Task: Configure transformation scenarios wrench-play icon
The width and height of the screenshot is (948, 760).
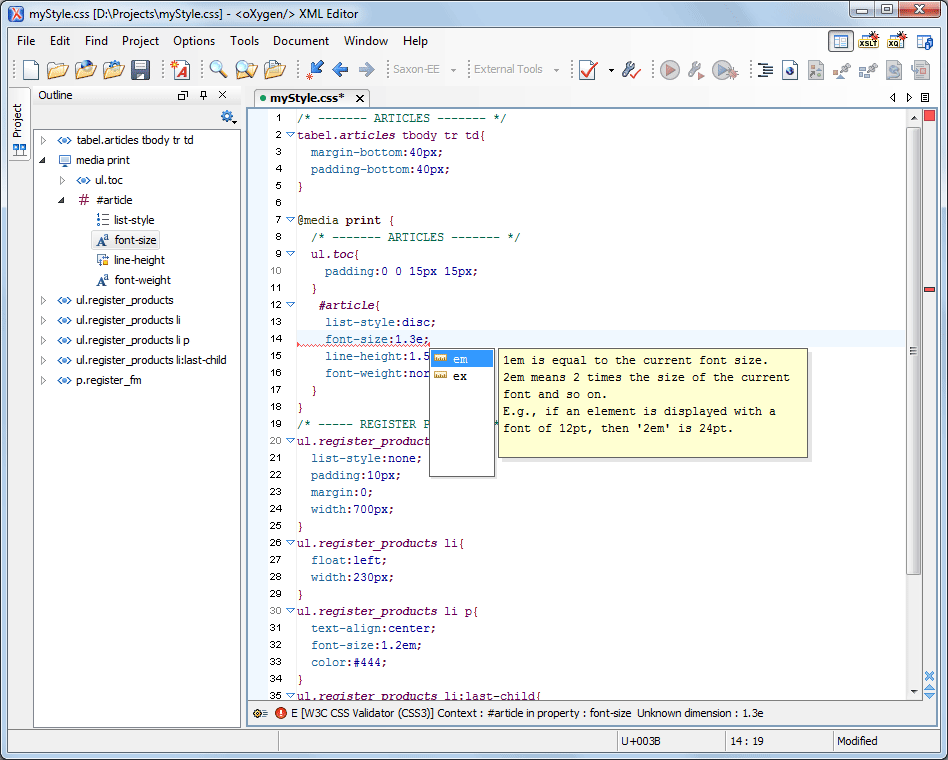Action: (x=695, y=70)
